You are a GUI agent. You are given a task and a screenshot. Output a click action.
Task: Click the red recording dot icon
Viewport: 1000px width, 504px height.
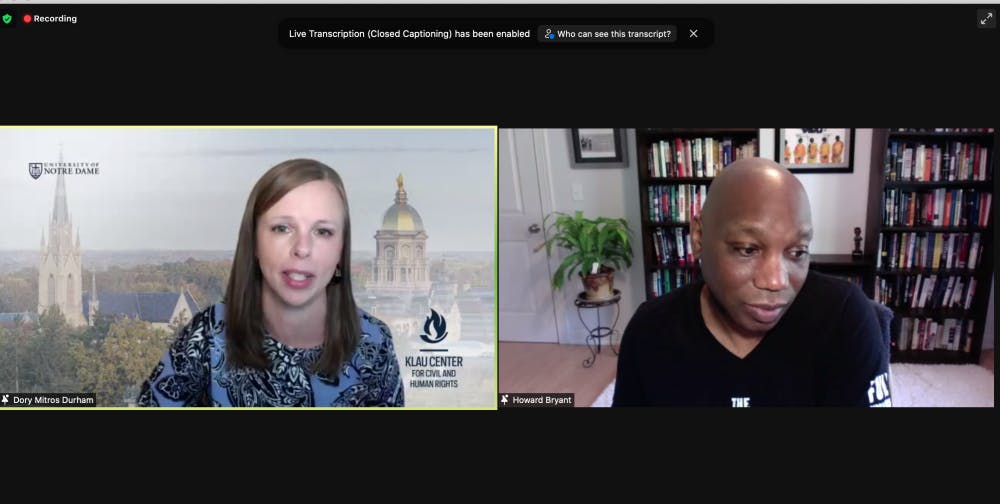pyautogui.click(x=27, y=18)
